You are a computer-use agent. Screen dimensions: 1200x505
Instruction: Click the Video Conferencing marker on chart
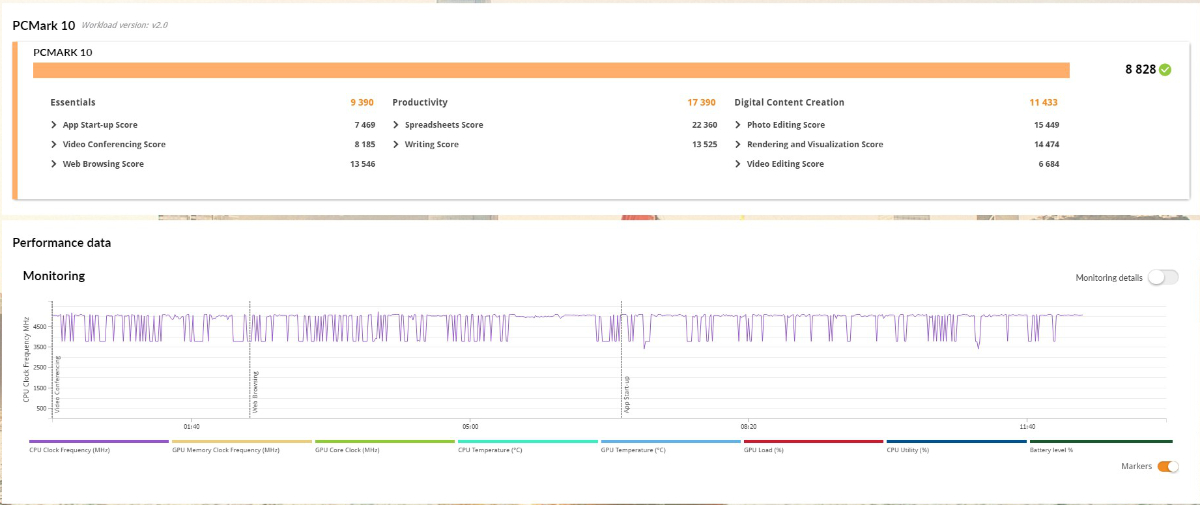pos(58,384)
